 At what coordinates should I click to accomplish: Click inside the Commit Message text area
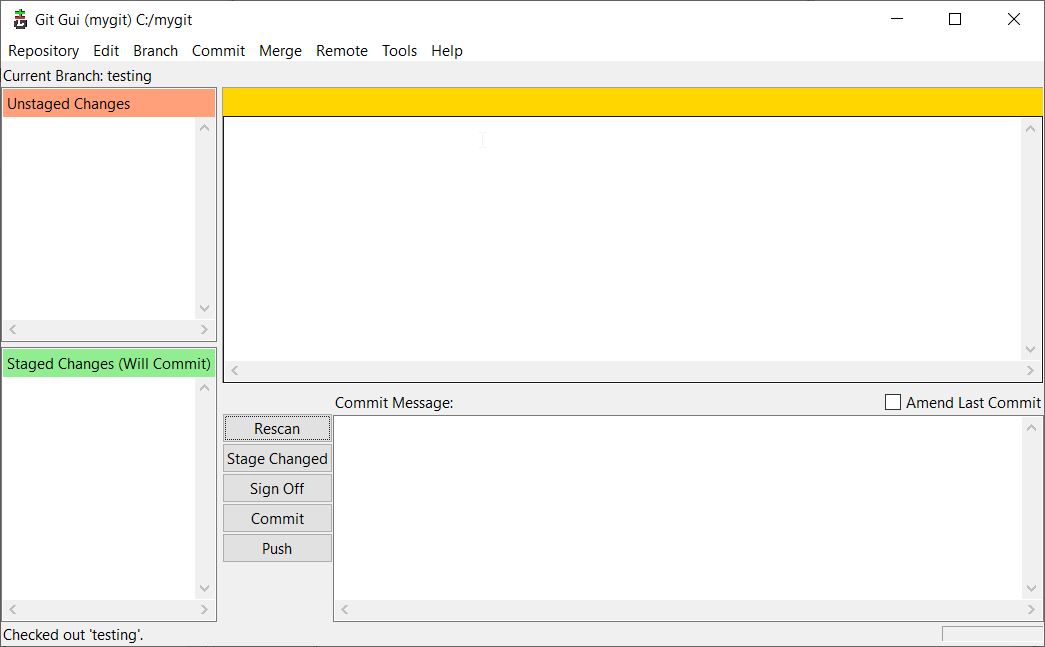pyautogui.click(x=677, y=507)
